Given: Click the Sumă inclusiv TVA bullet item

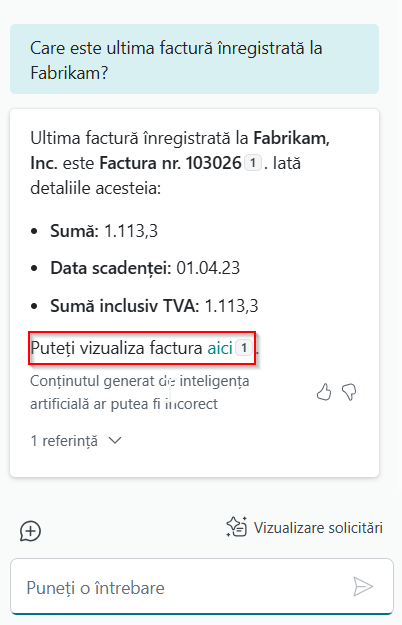Looking at the screenshot, I should (x=154, y=306).
